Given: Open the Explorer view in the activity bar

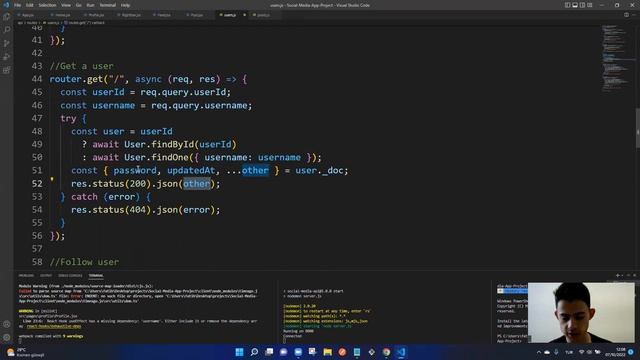Looking at the screenshot, I should 7,17.
